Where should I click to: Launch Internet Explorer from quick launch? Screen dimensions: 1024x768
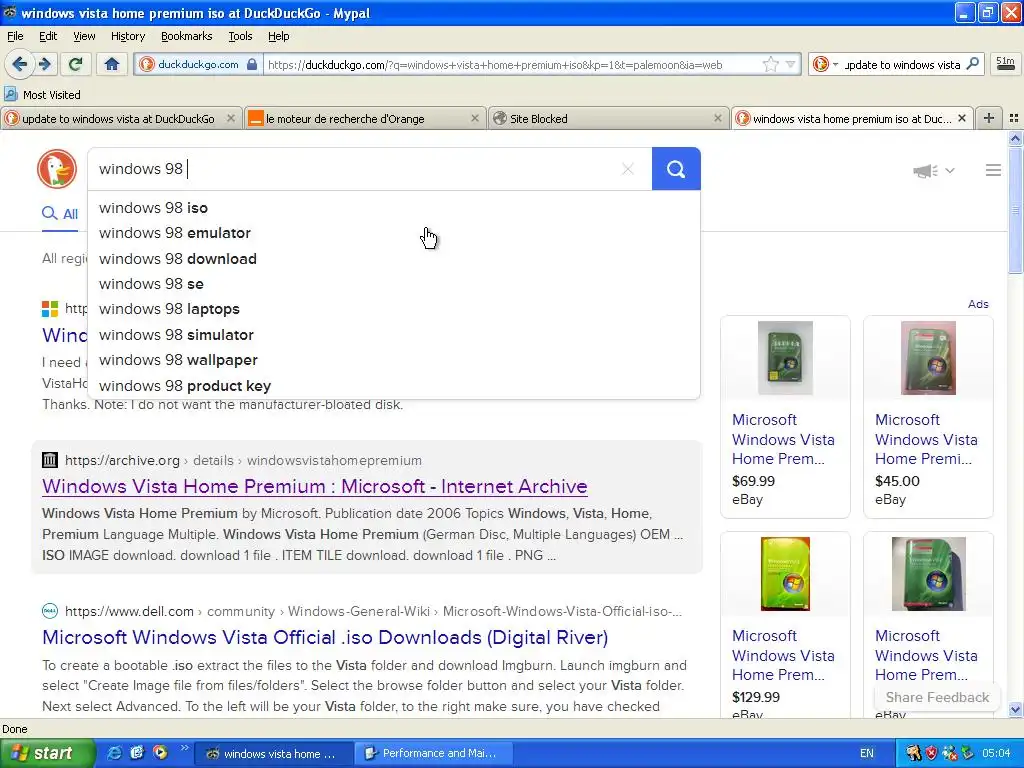(x=114, y=753)
